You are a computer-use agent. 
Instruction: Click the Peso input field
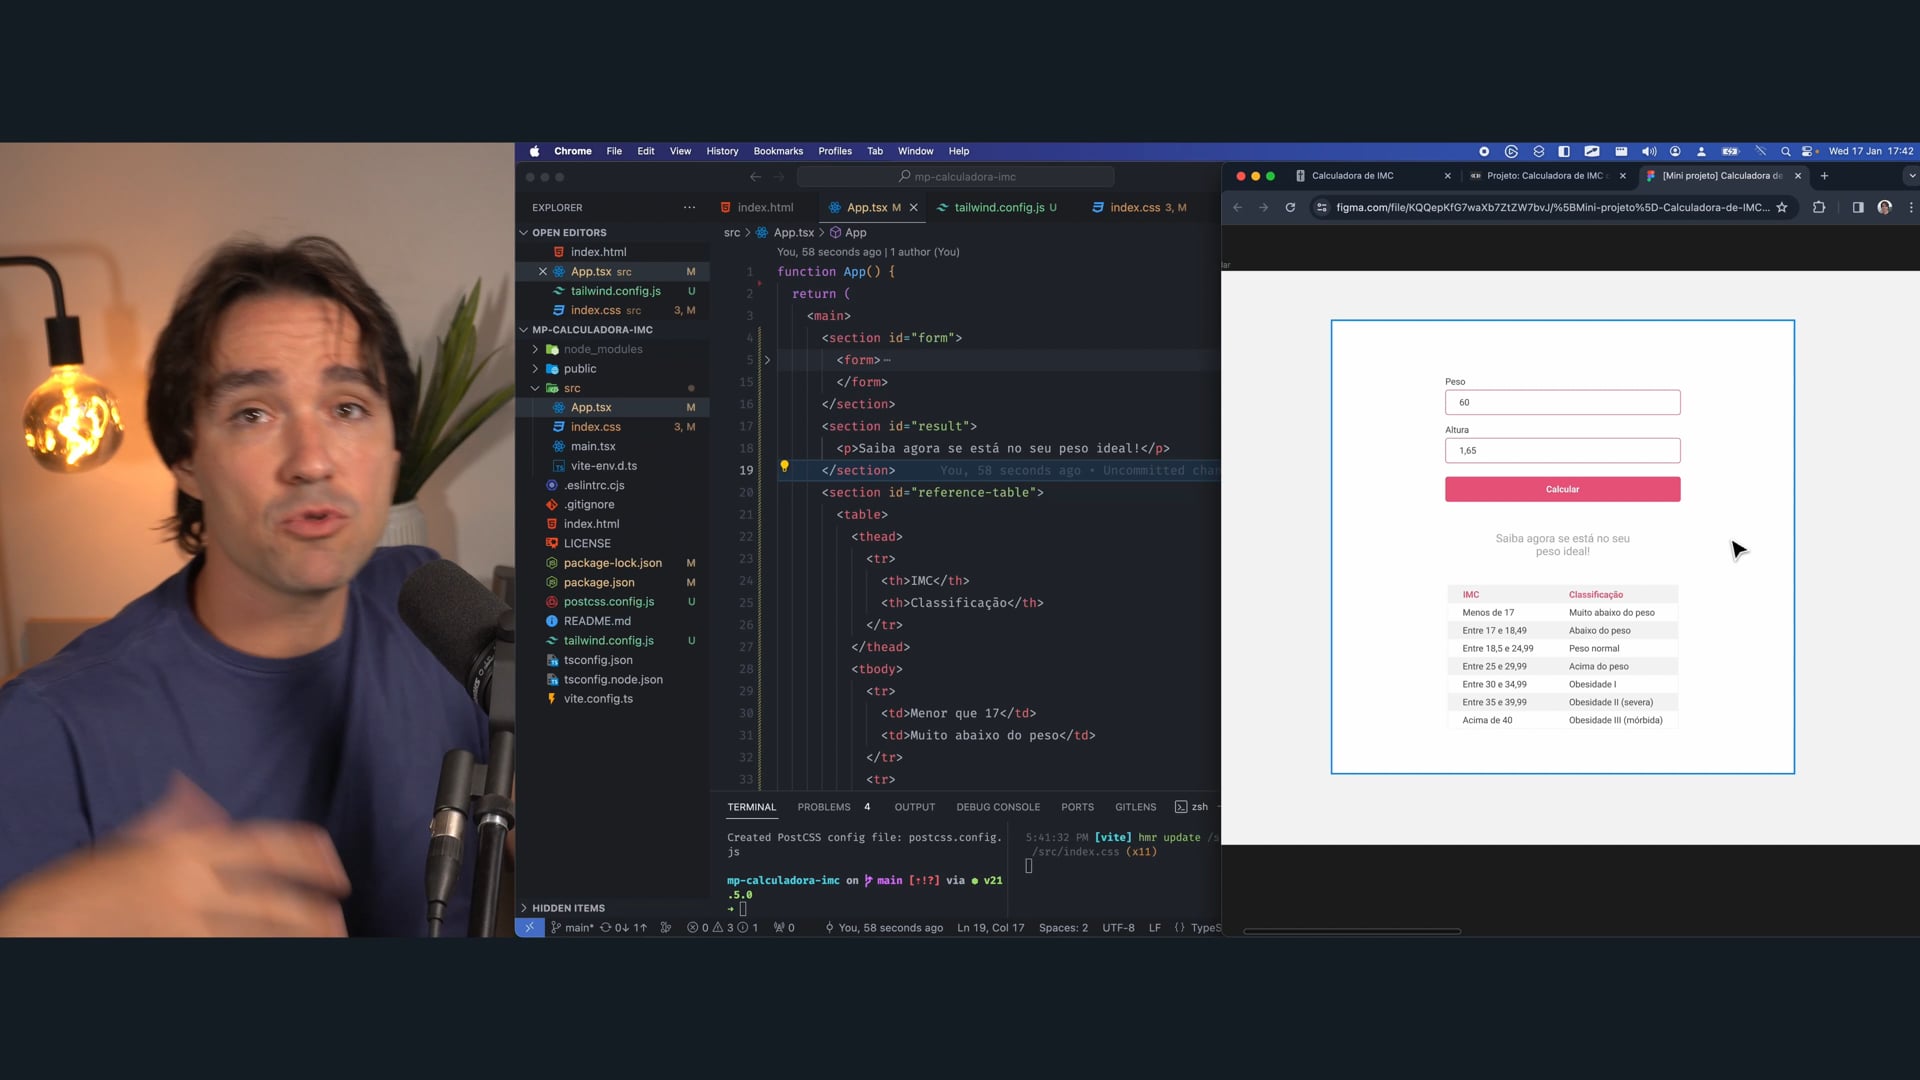[1562, 403]
